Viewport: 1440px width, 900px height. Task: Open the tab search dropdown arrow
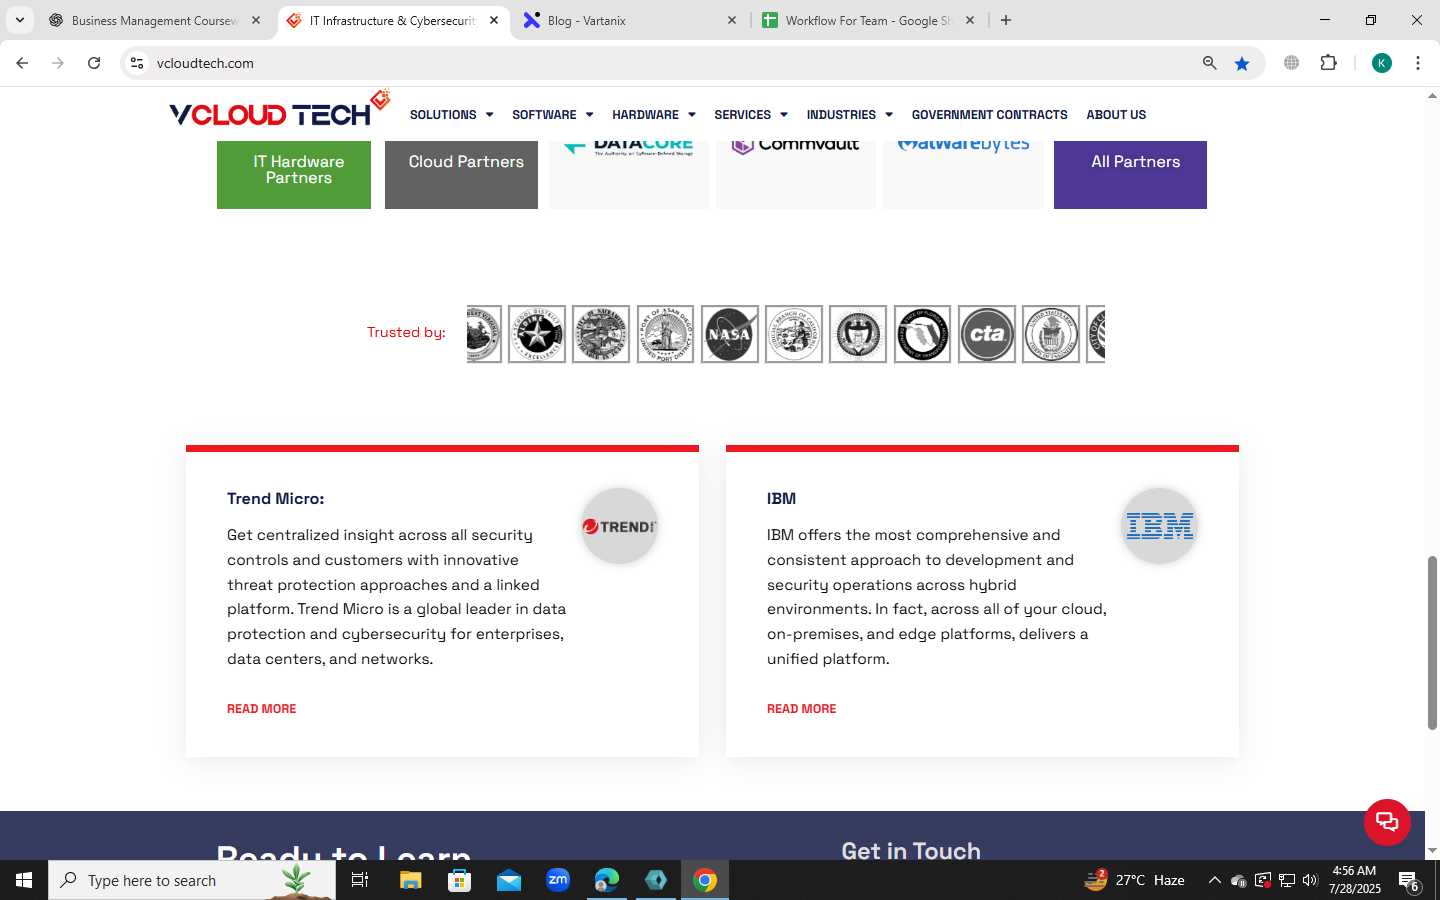click(19, 20)
